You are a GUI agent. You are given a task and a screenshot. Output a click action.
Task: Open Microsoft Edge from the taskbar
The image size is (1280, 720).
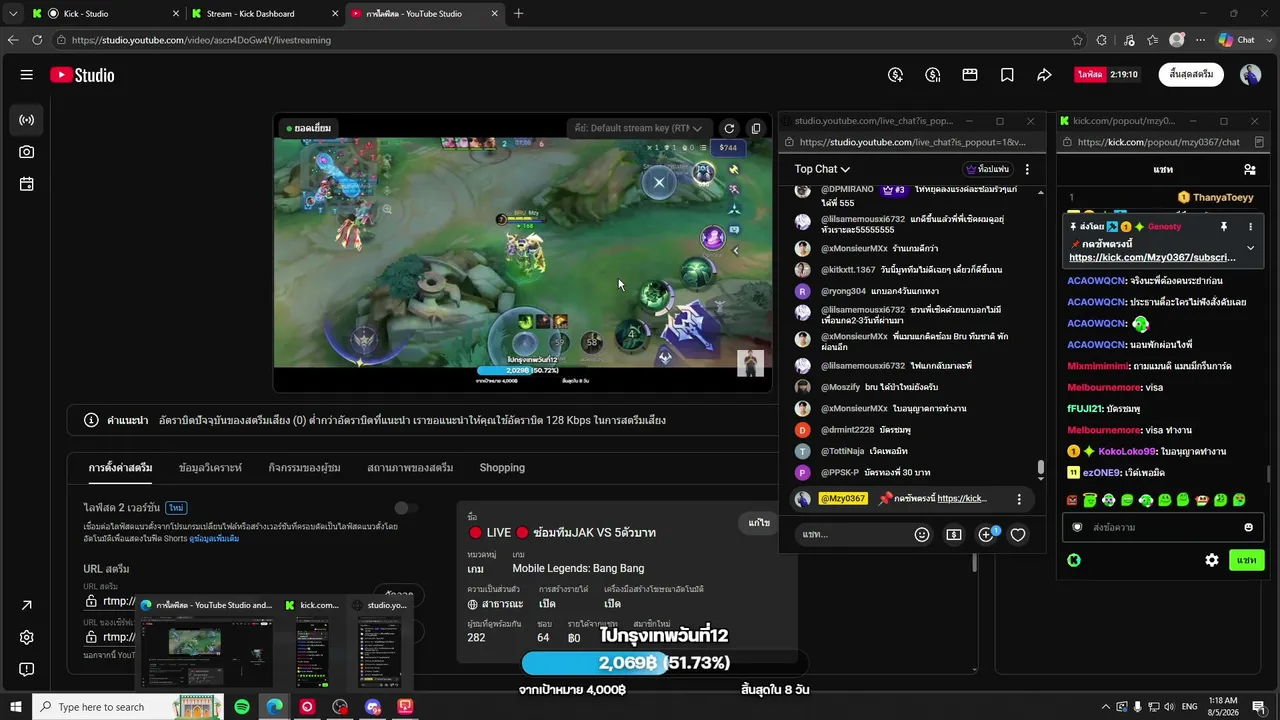[x=274, y=707]
